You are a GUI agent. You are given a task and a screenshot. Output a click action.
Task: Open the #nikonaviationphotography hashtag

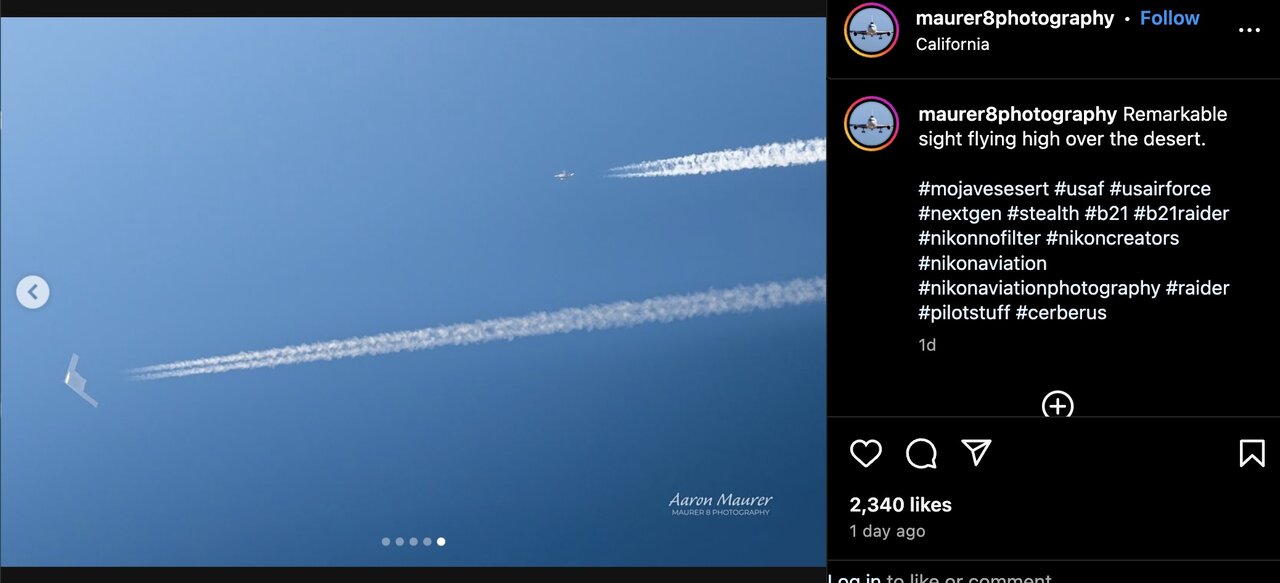click(1039, 288)
